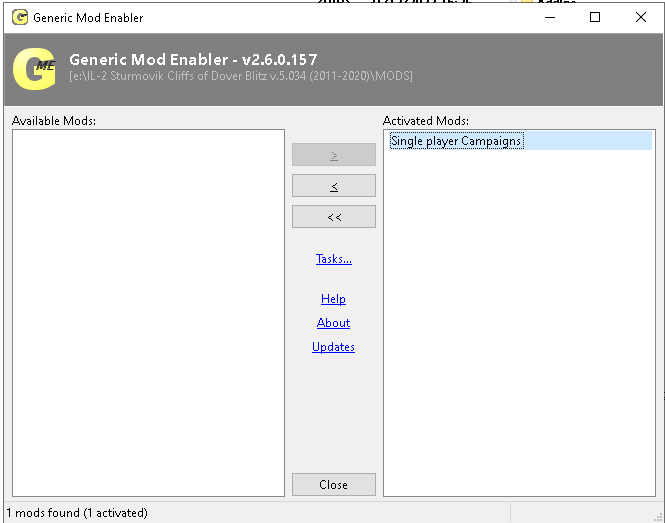The image size is (665, 523).
Task: Close the window with the X button
Action: coord(641,17)
